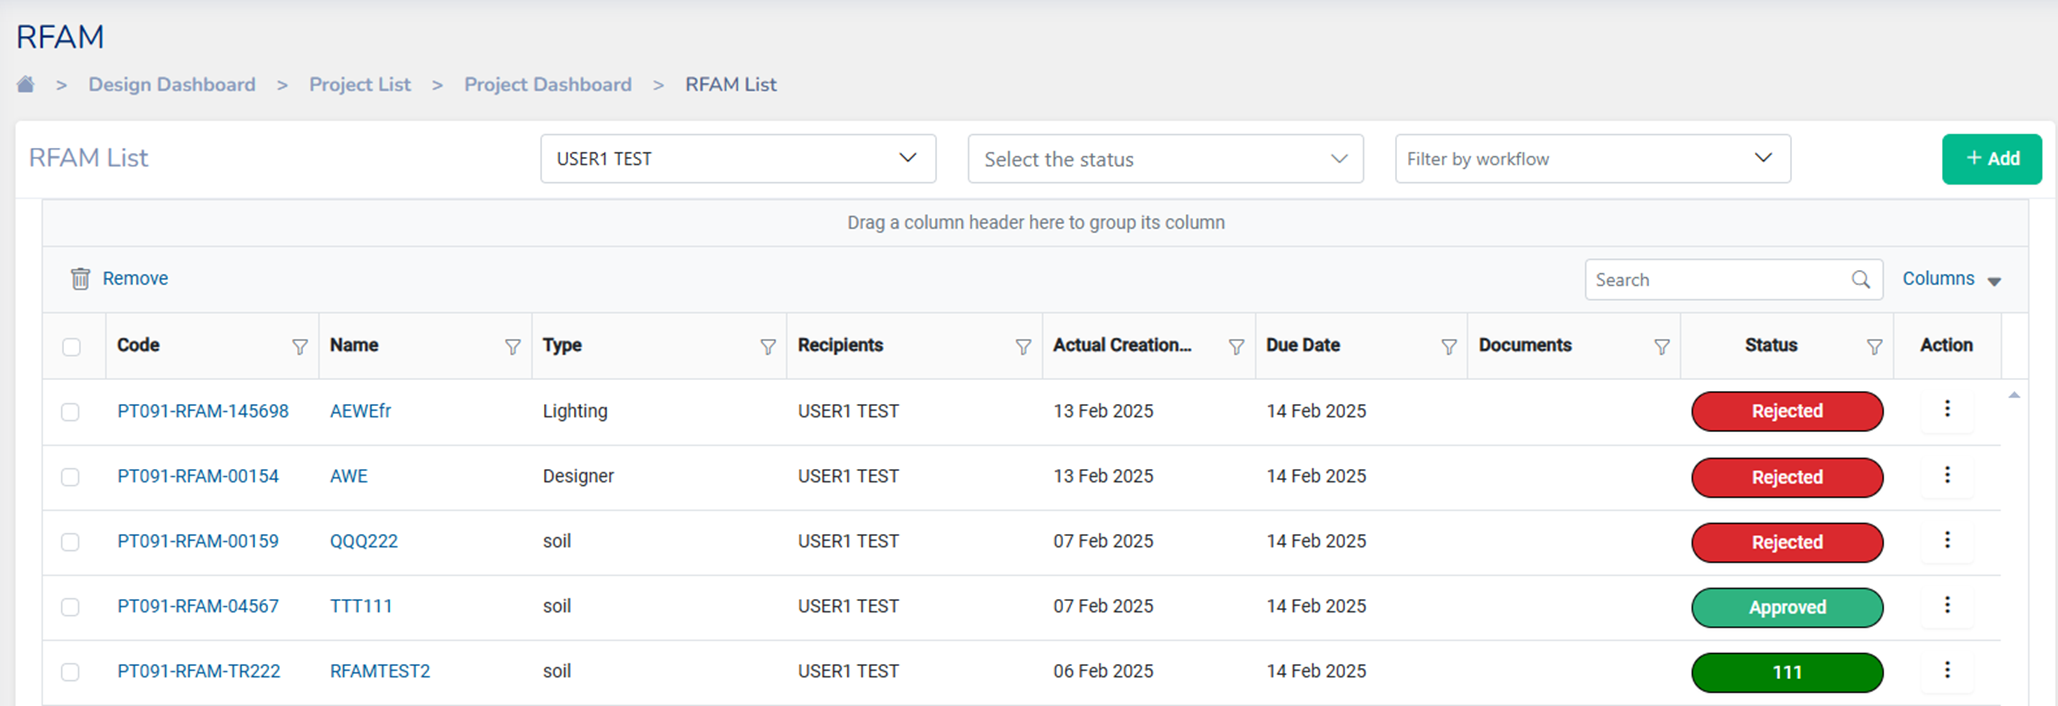This screenshot has height=706, width=2058.
Task: Navigate to Design Dashboard breadcrumb
Action: pyautogui.click(x=172, y=85)
